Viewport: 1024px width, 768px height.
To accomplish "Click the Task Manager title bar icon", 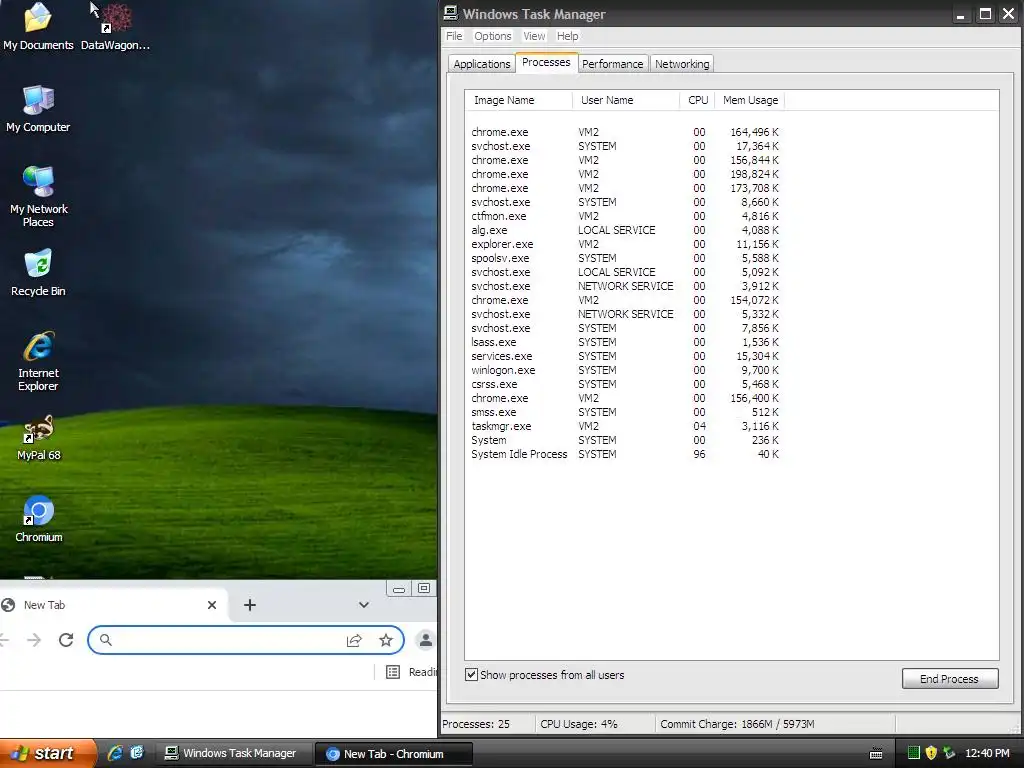I will tap(451, 13).
